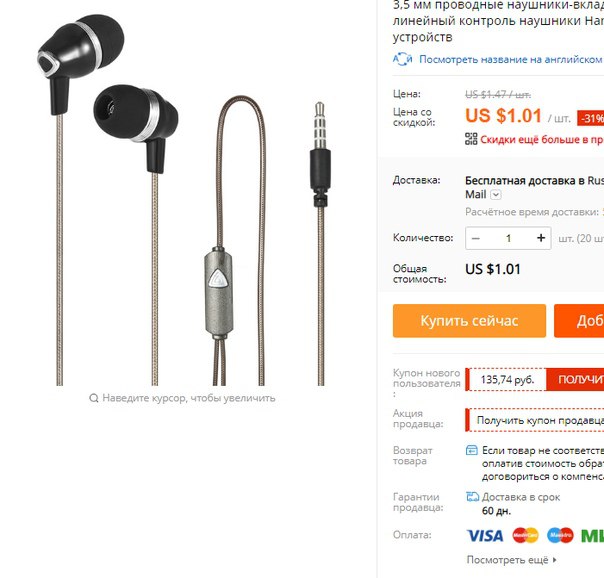Click 'Получить купон продавца' seller coupon

click(540, 420)
